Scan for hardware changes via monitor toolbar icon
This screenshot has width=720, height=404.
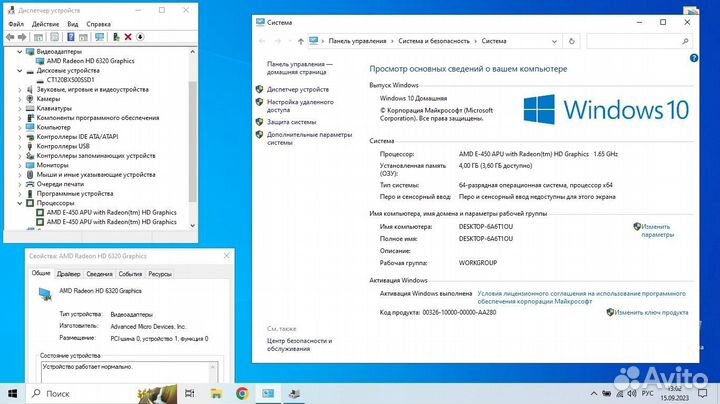(99, 37)
